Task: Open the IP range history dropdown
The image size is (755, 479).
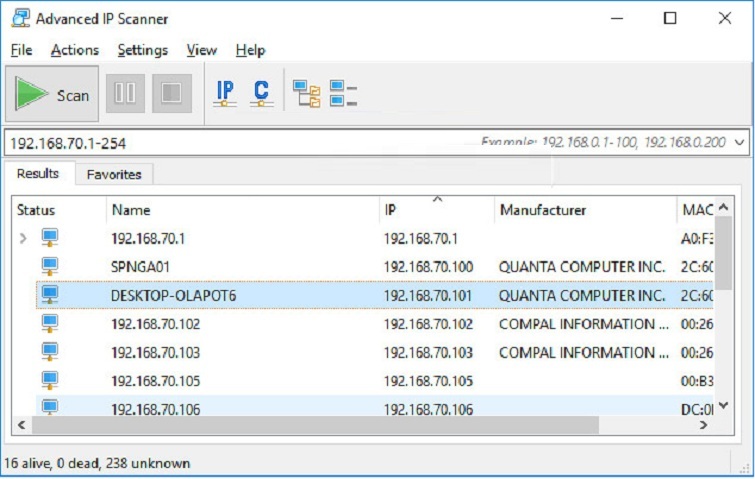Action: (x=739, y=143)
